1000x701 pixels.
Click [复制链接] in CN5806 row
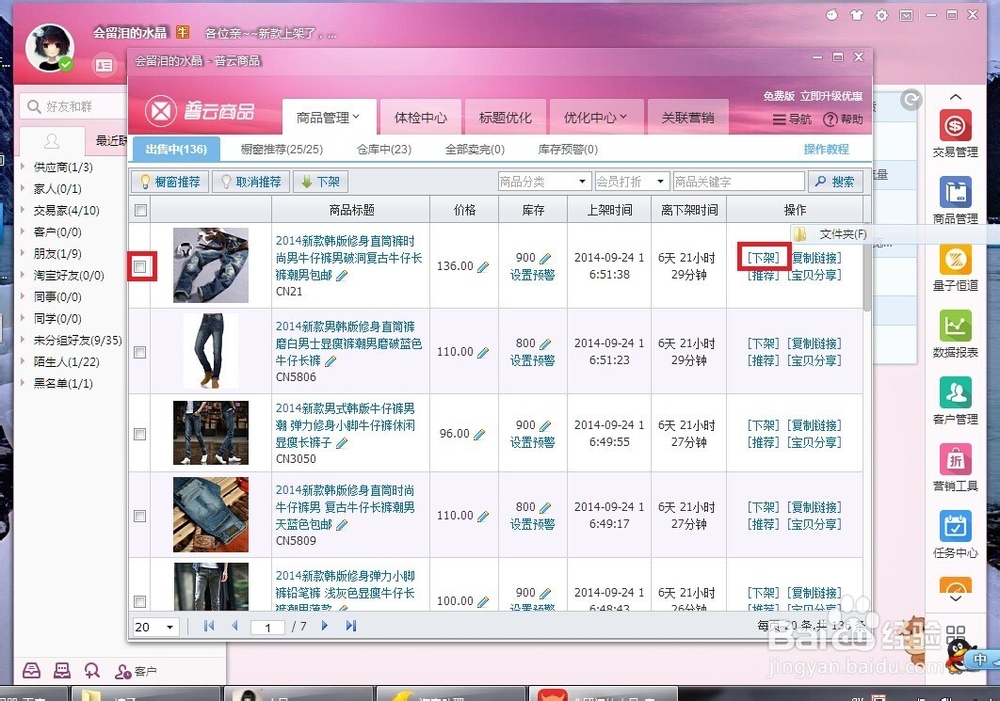click(x=814, y=343)
